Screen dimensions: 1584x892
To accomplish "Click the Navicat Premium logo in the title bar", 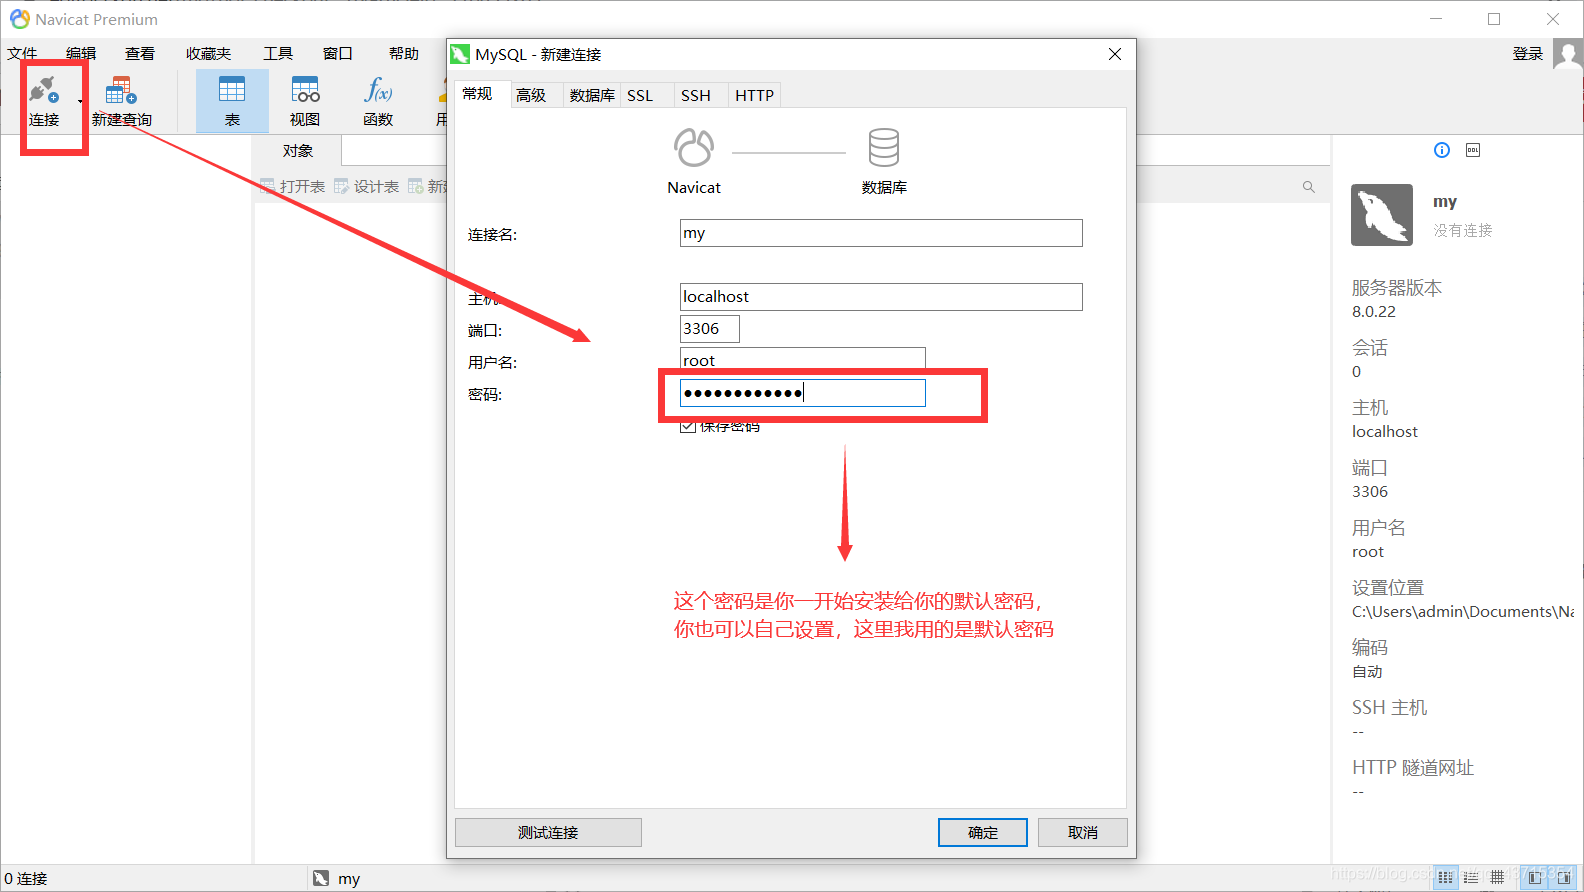I will [x=20, y=19].
